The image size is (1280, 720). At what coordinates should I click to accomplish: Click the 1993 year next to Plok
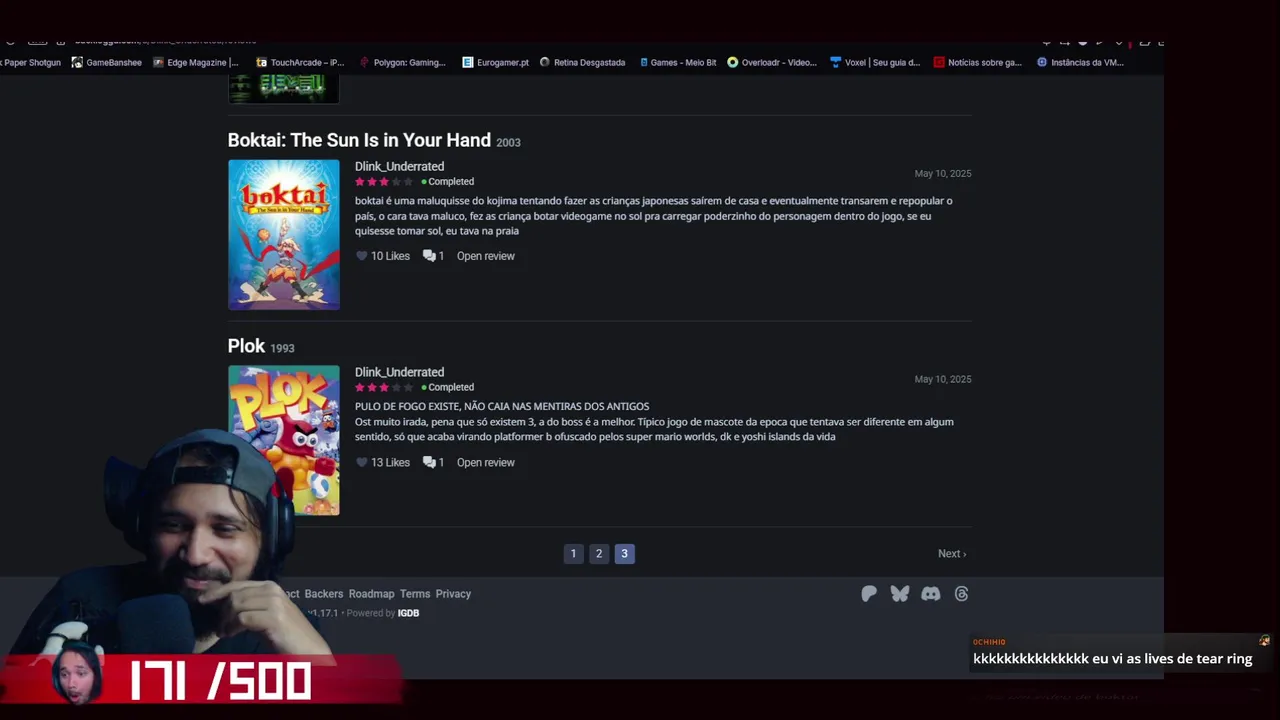coord(282,348)
